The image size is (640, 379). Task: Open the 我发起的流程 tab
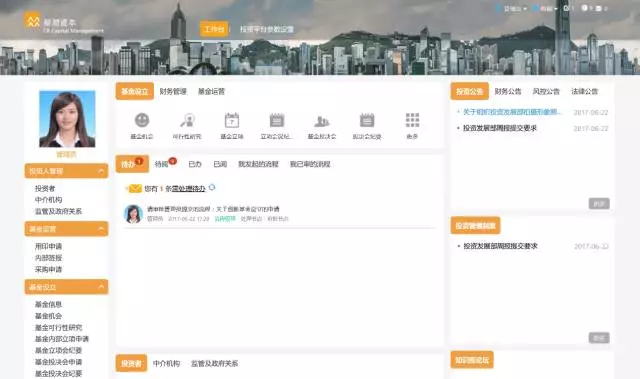[258, 164]
